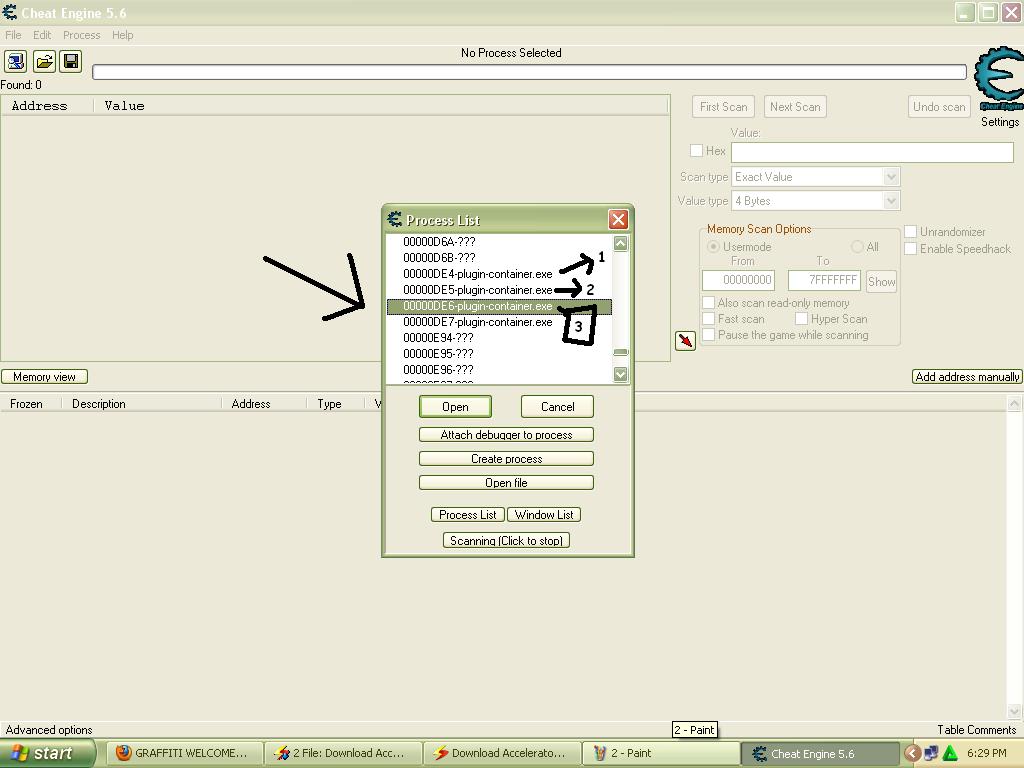Click the From address field
The width and height of the screenshot is (1024, 768).
pyautogui.click(x=738, y=280)
